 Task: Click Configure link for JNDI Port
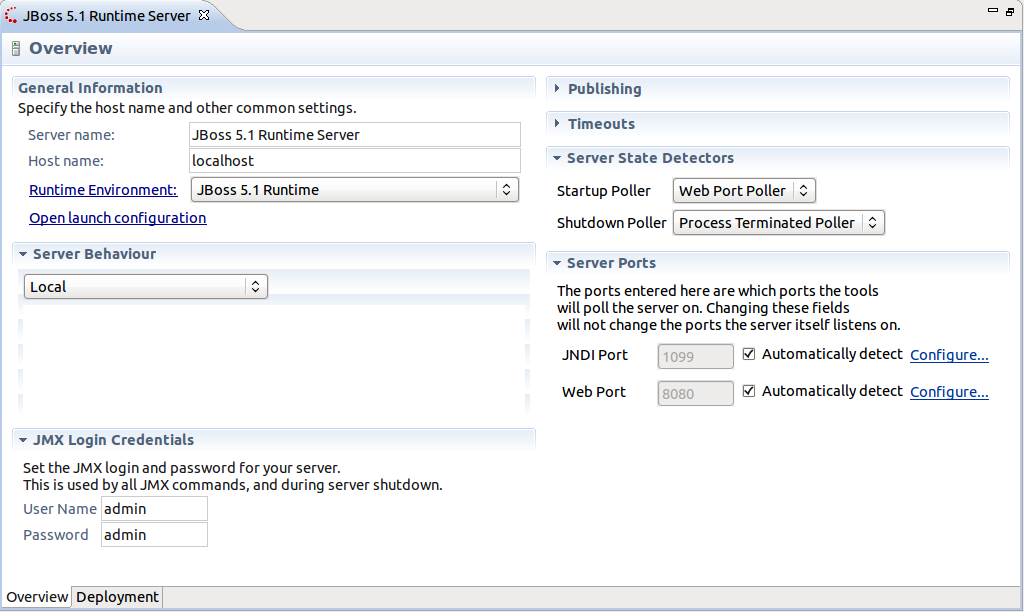949,355
